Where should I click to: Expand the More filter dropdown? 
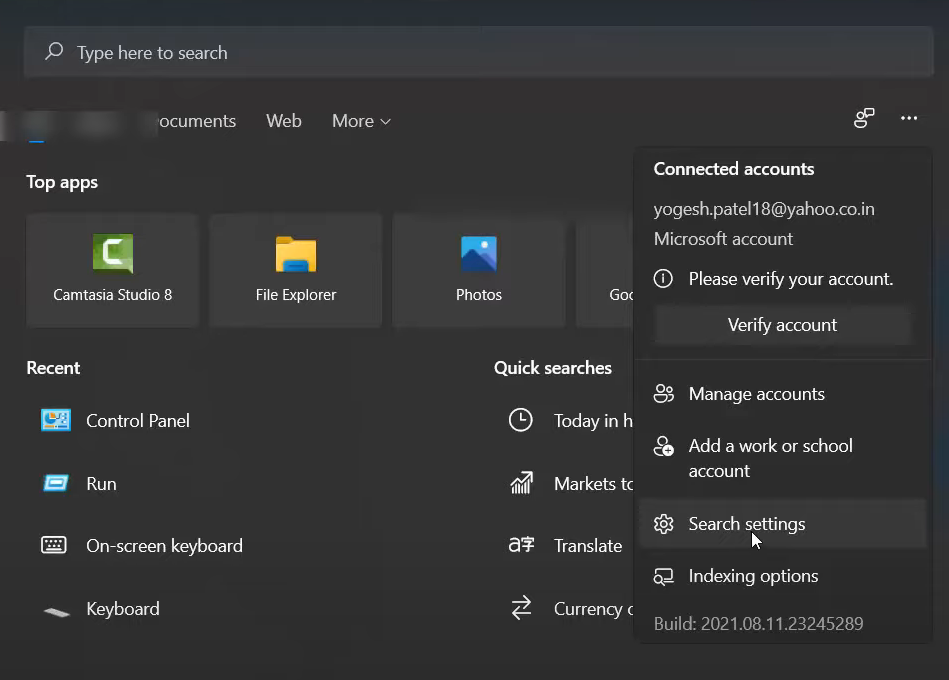tap(361, 121)
